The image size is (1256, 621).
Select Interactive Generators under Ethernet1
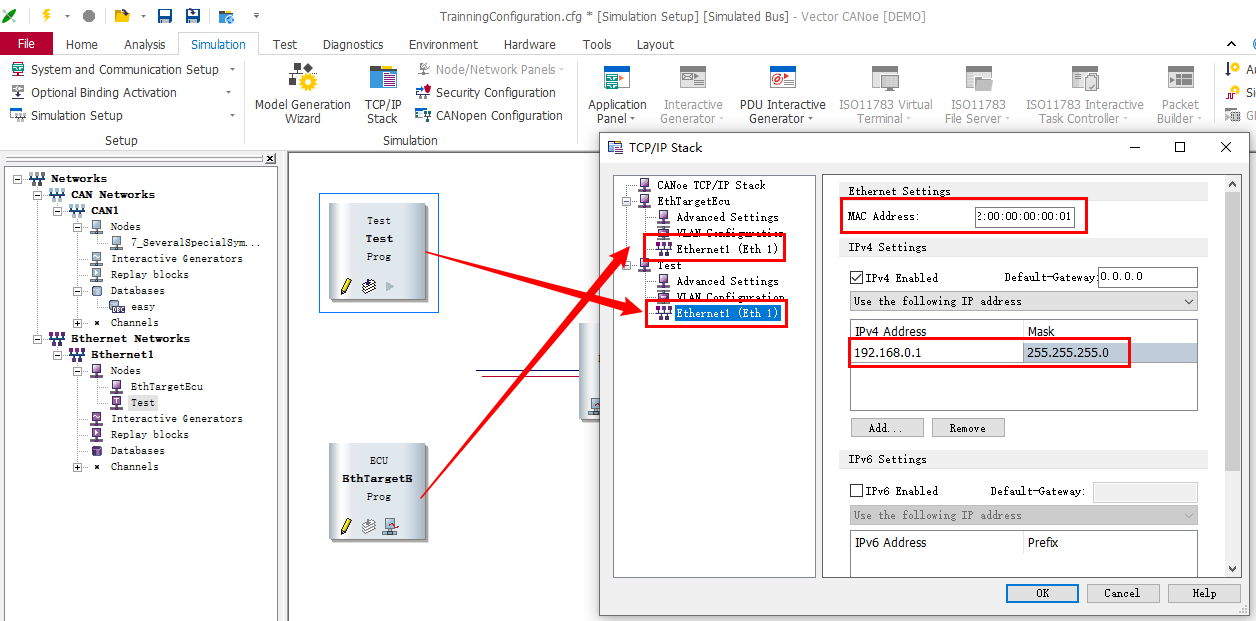(176, 419)
